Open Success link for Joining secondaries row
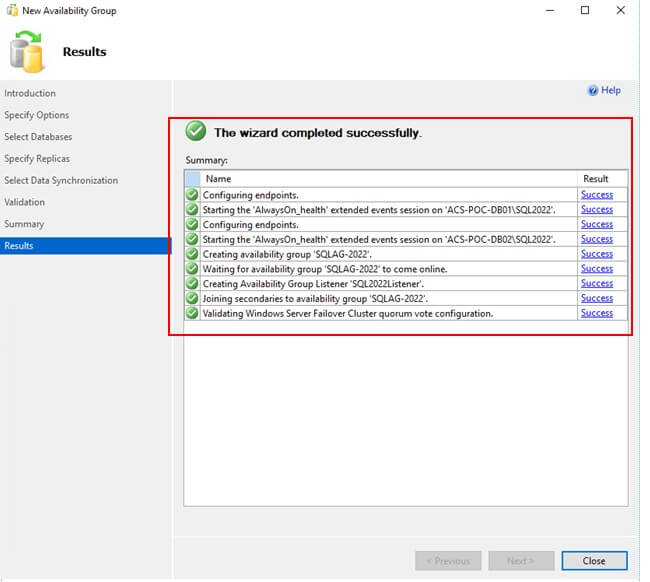The image size is (650, 582). pyautogui.click(x=596, y=298)
